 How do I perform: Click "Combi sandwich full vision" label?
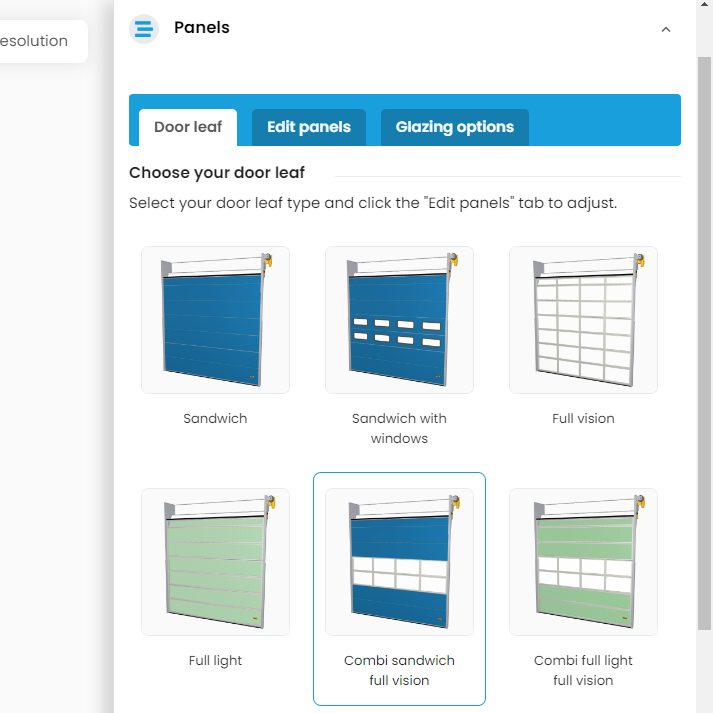[399, 670]
